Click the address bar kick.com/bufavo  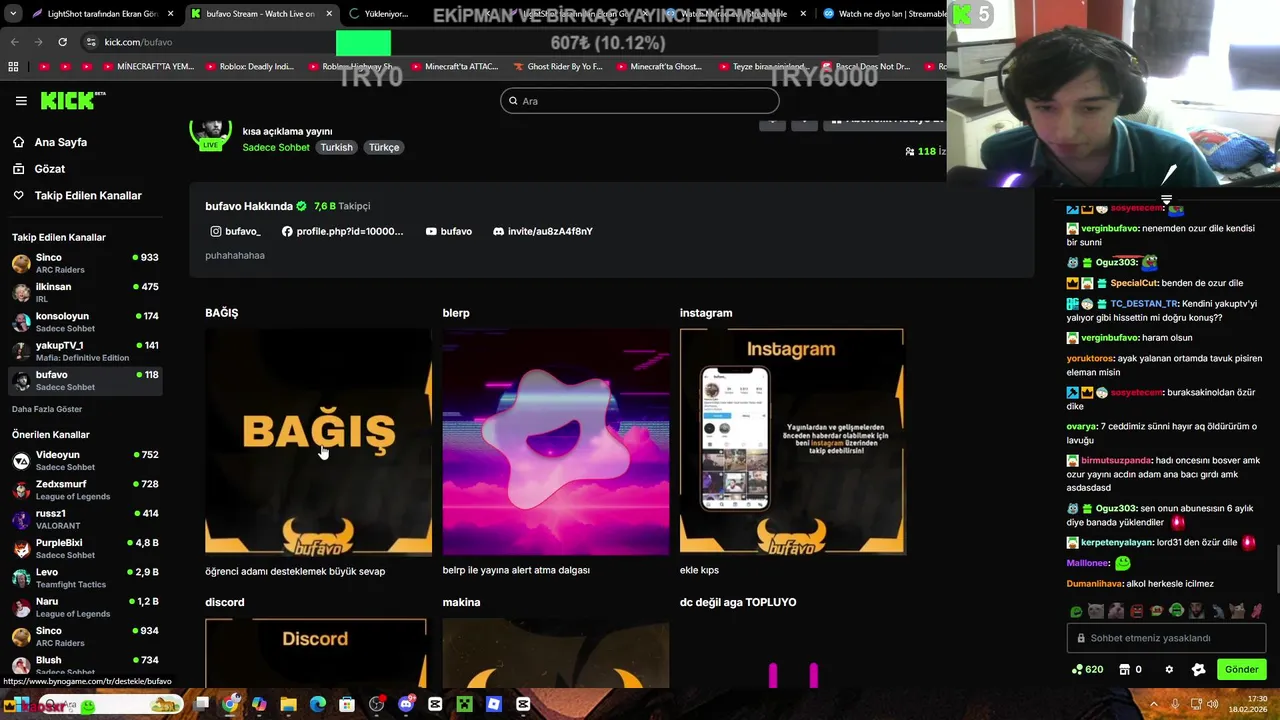pos(138,42)
